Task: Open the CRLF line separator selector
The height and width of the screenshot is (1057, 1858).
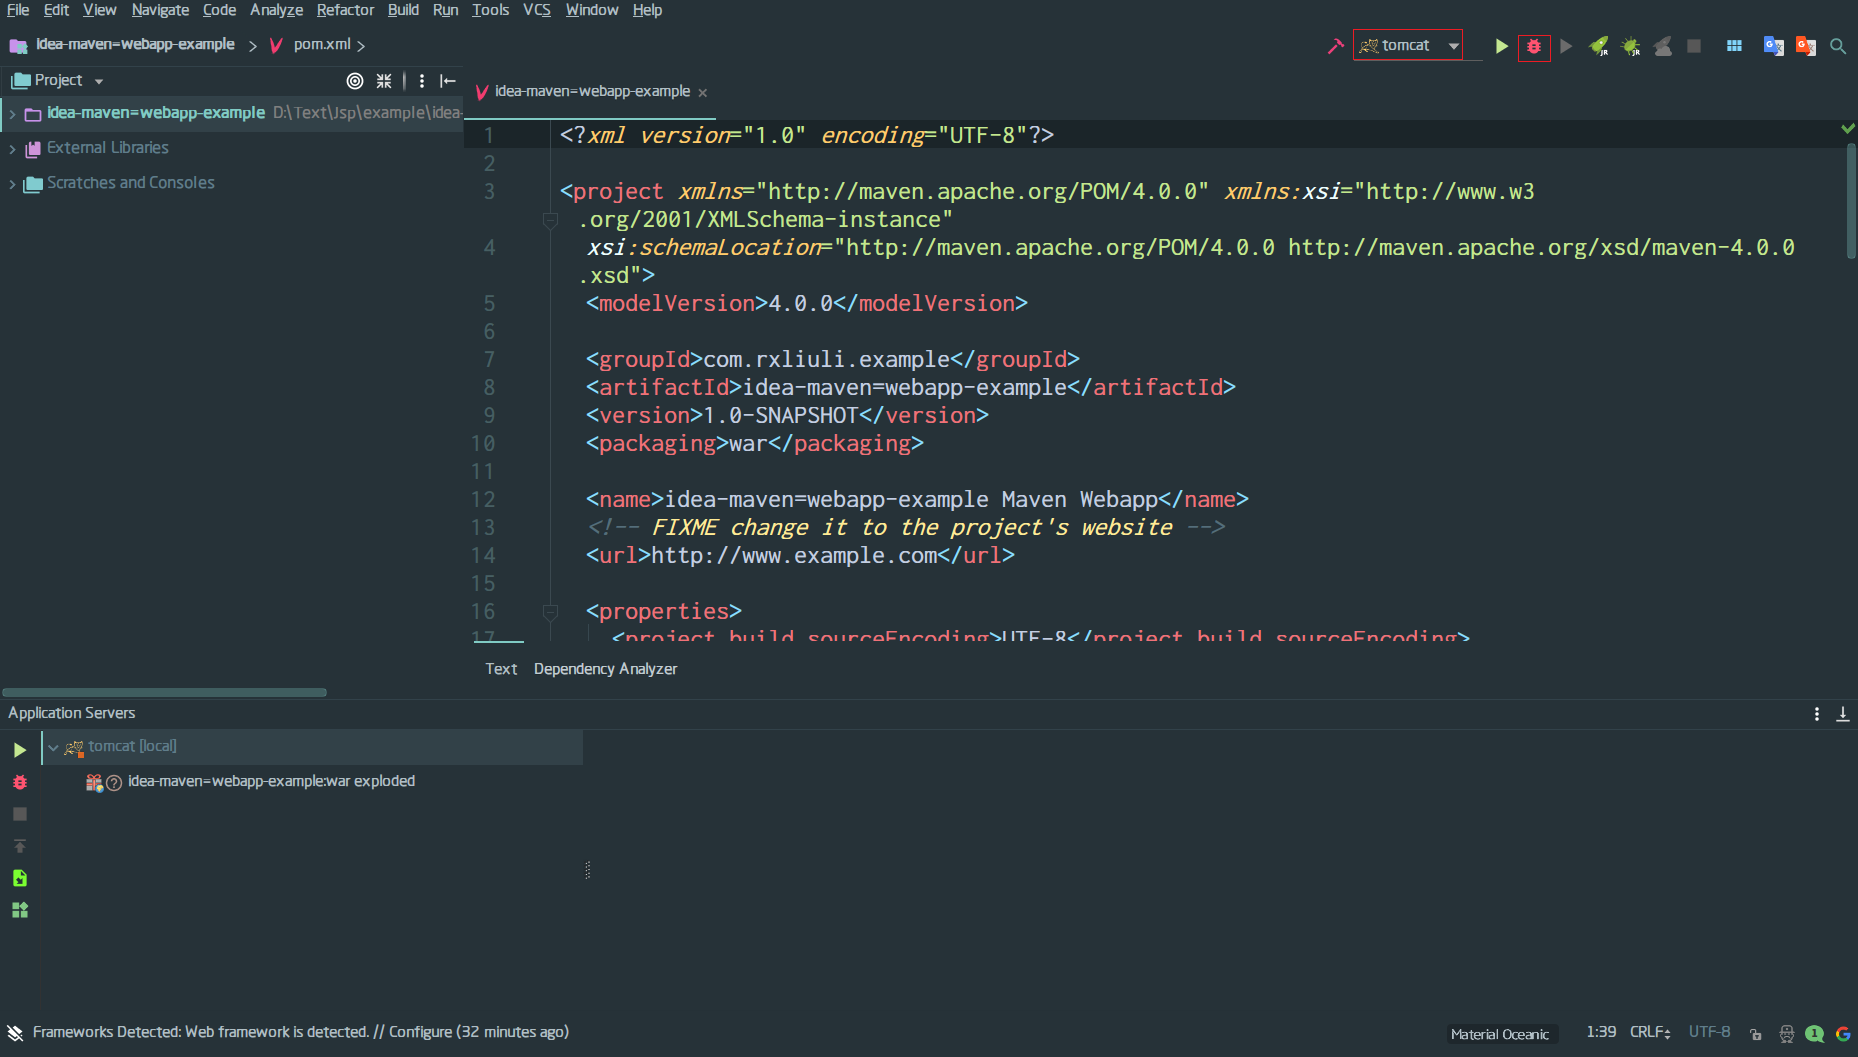Action: pyautogui.click(x=1650, y=1032)
